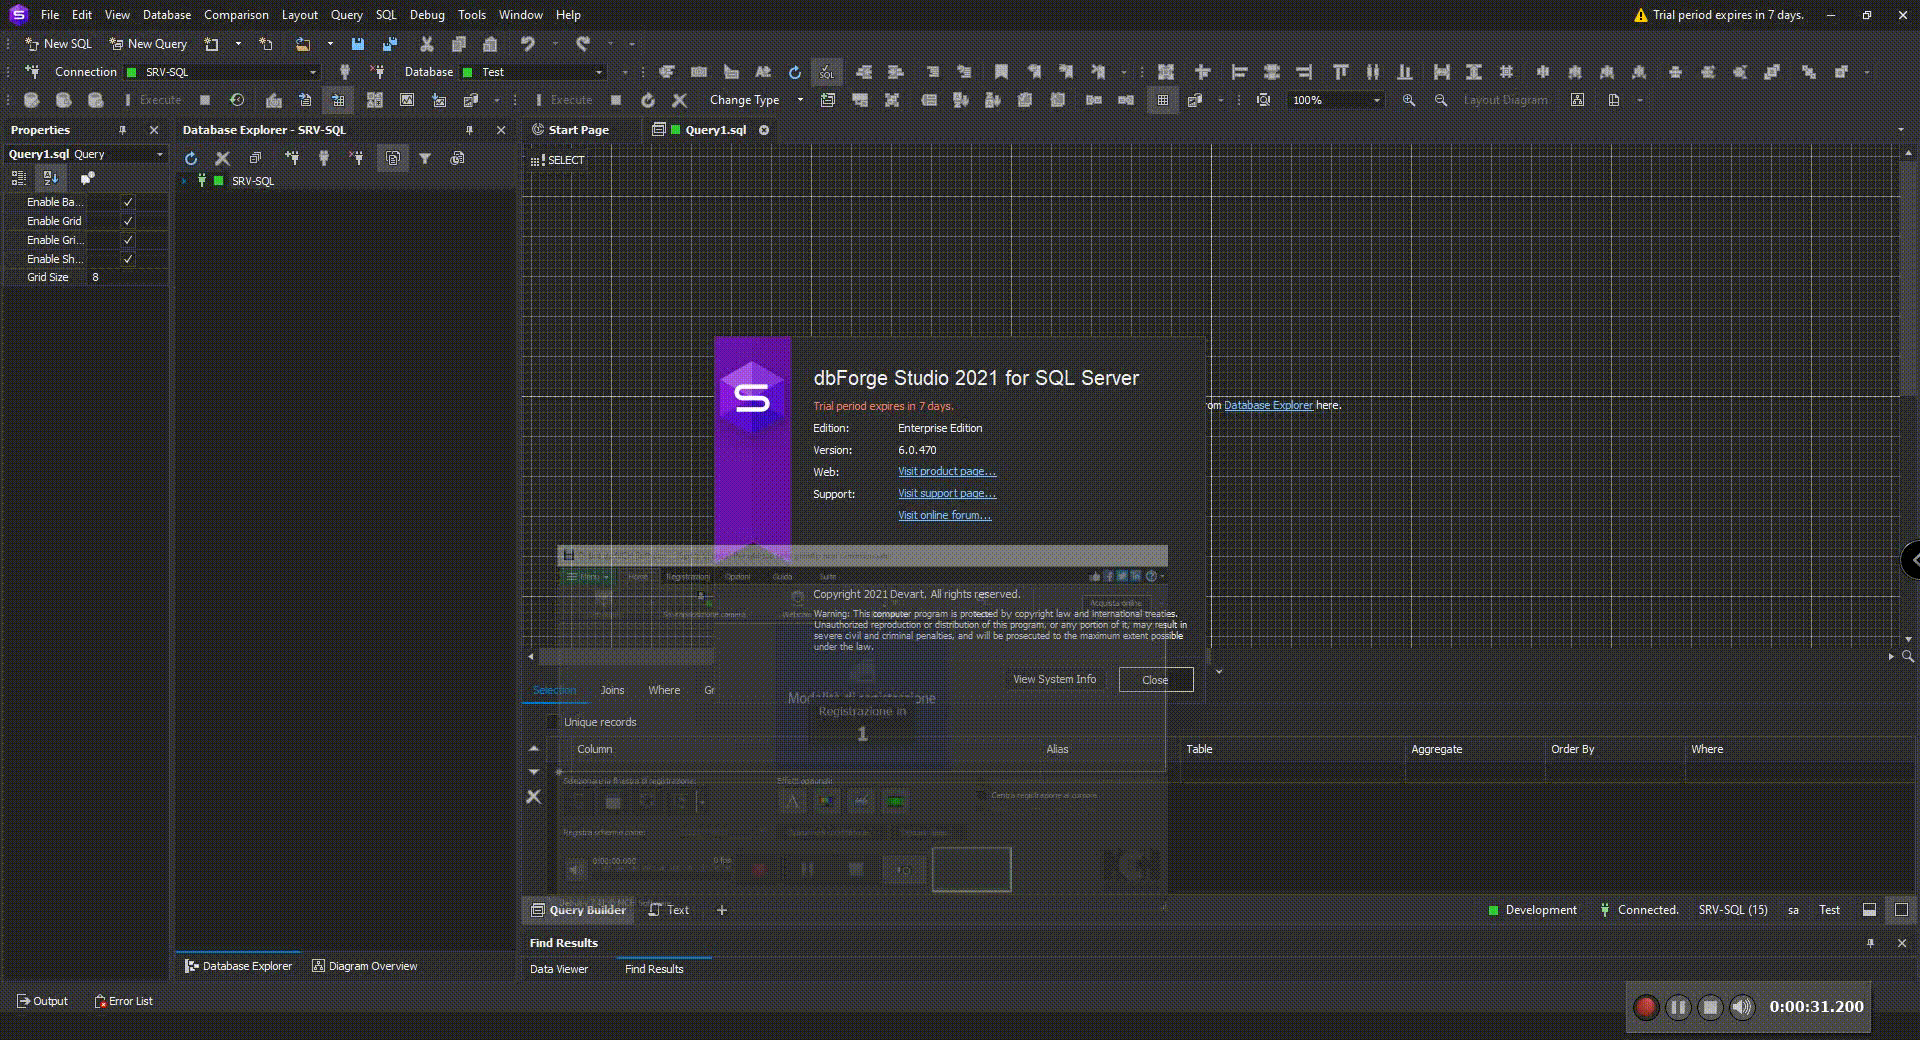Click the Grid Size value field
Image resolution: width=1920 pixels, height=1040 pixels.
[x=128, y=277]
